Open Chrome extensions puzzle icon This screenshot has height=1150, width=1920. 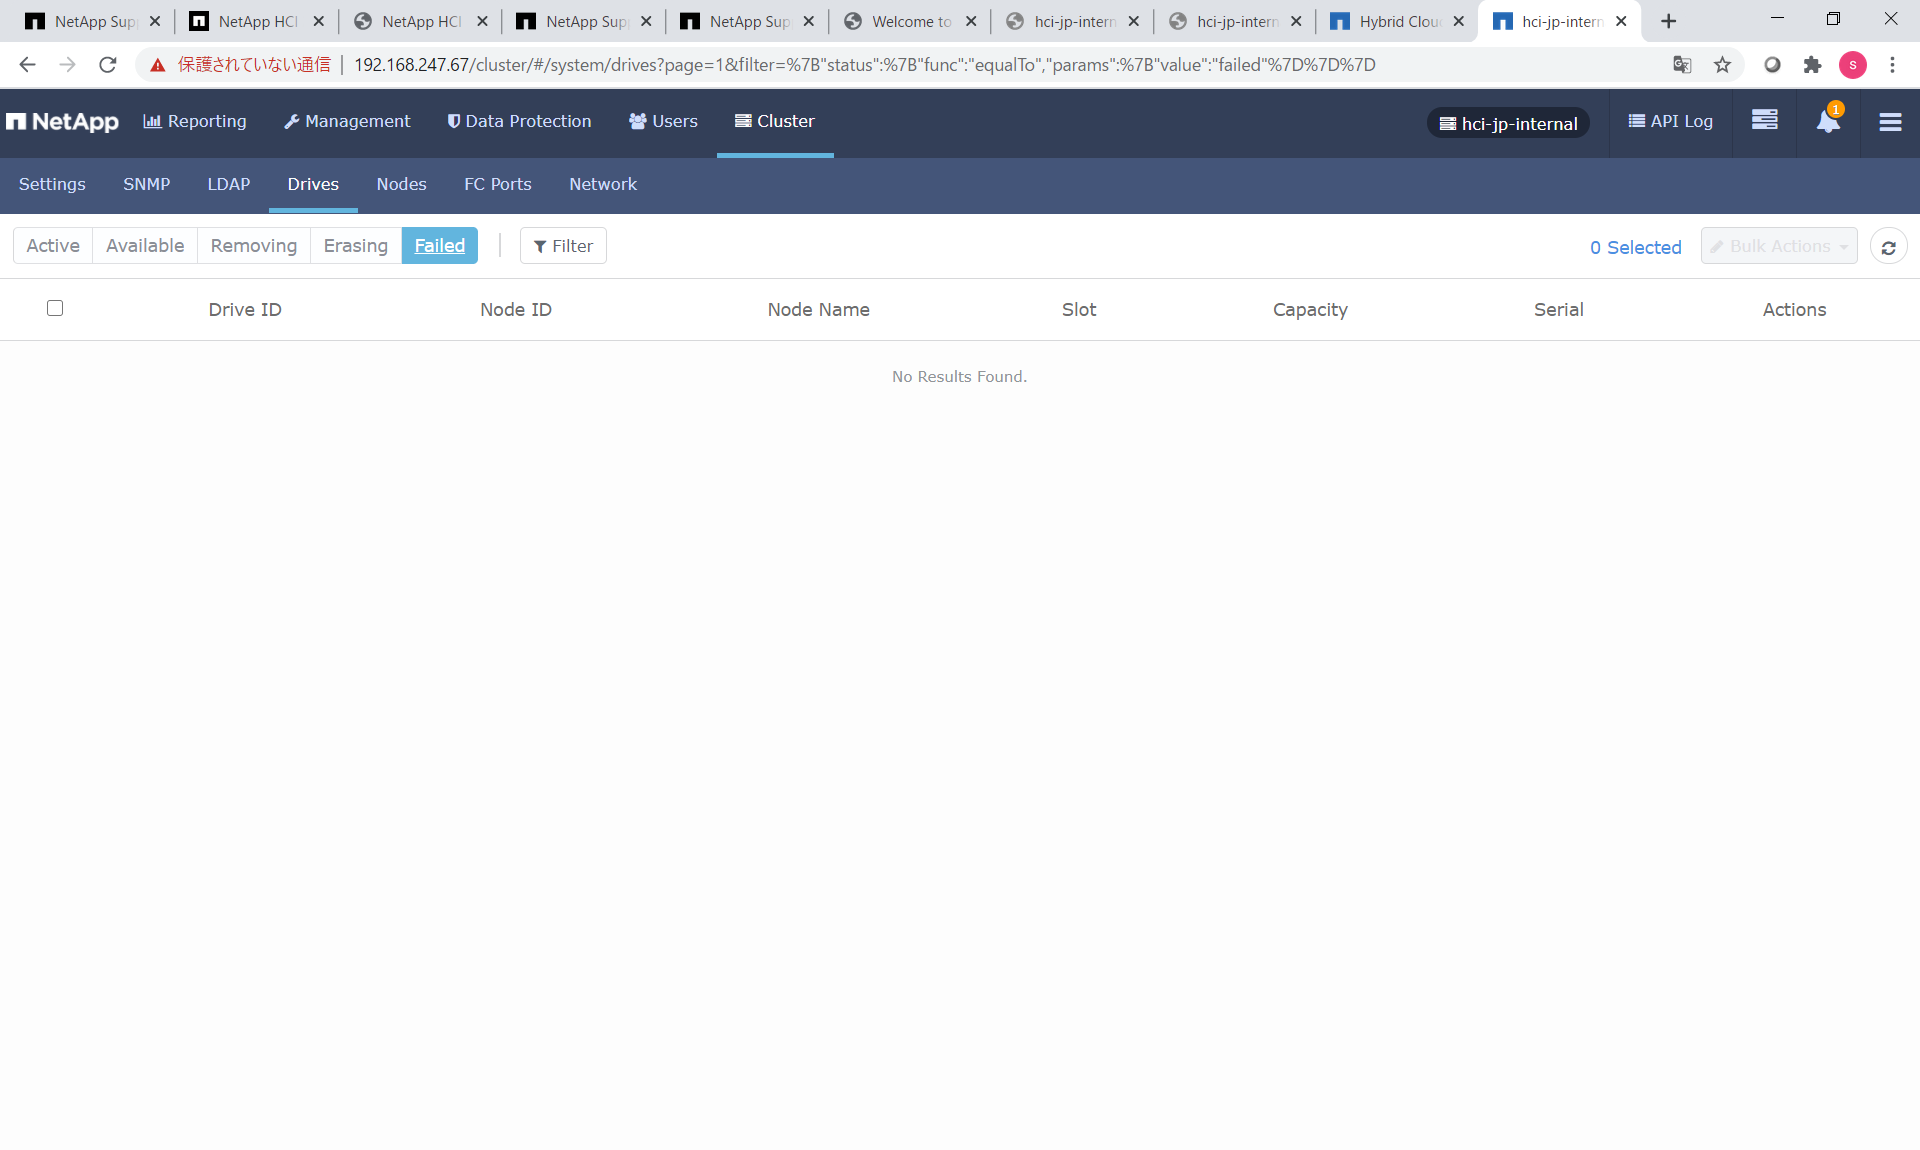pyautogui.click(x=1813, y=64)
